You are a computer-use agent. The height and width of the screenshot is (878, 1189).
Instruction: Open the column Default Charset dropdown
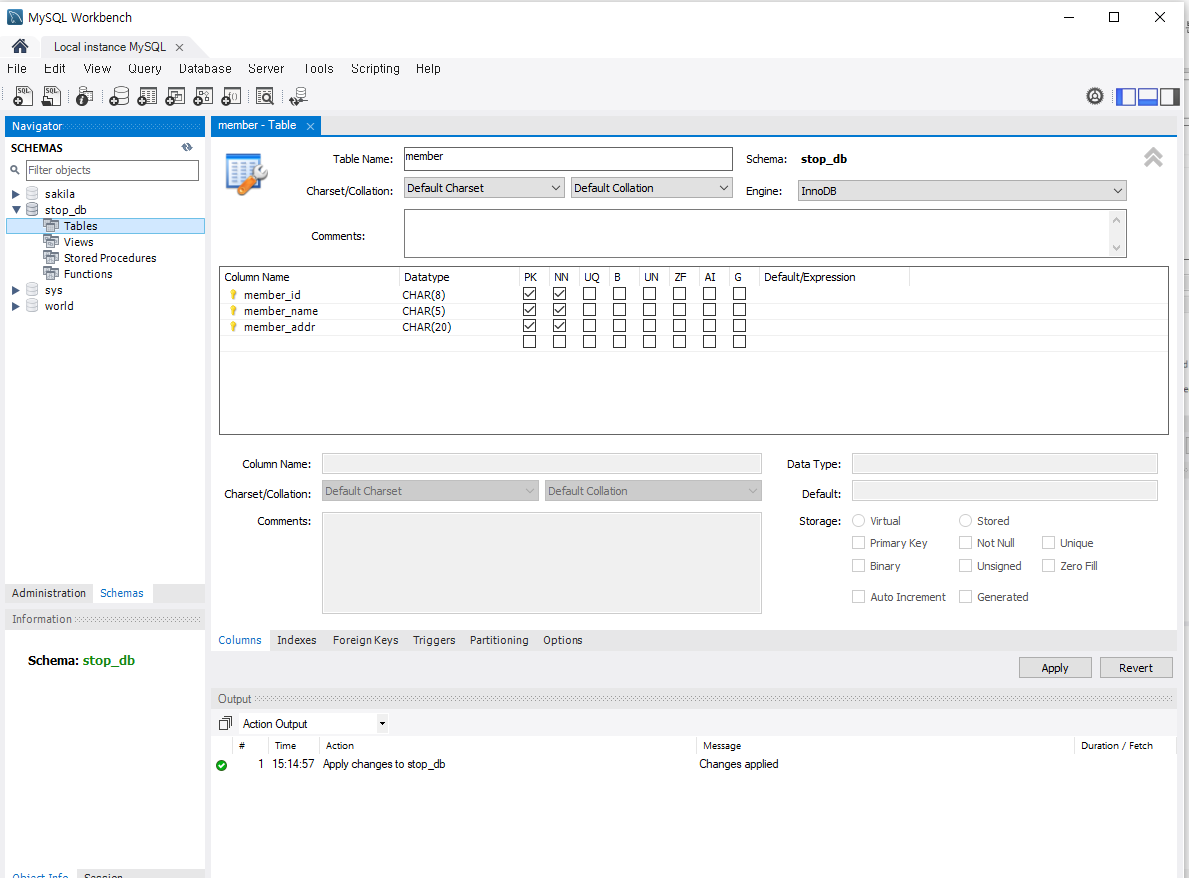(430, 491)
